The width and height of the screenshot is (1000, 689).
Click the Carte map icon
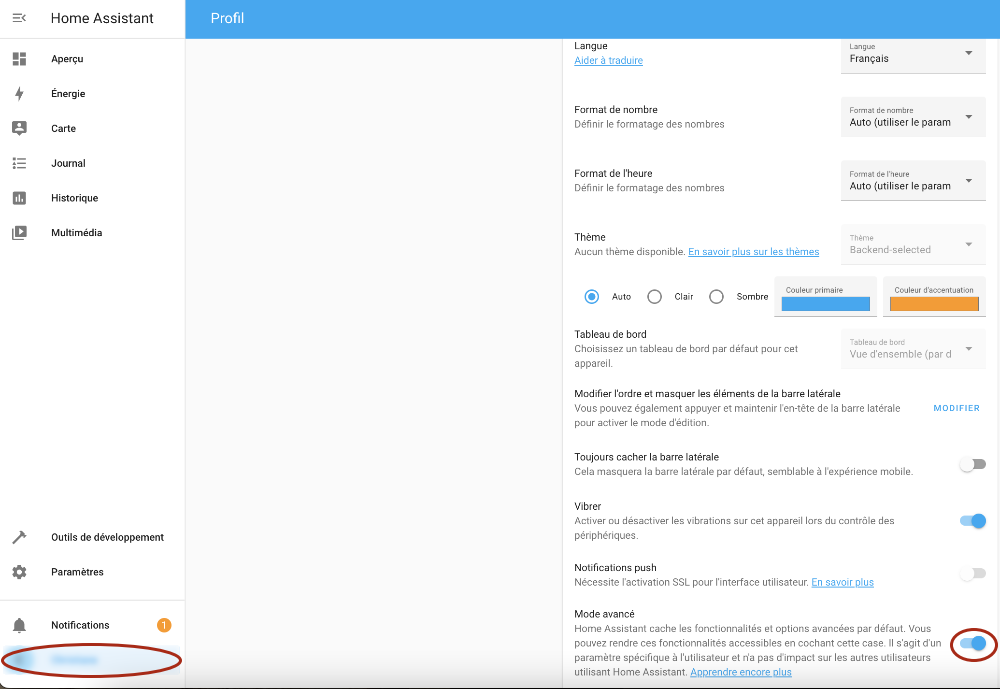[x=19, y=128]
